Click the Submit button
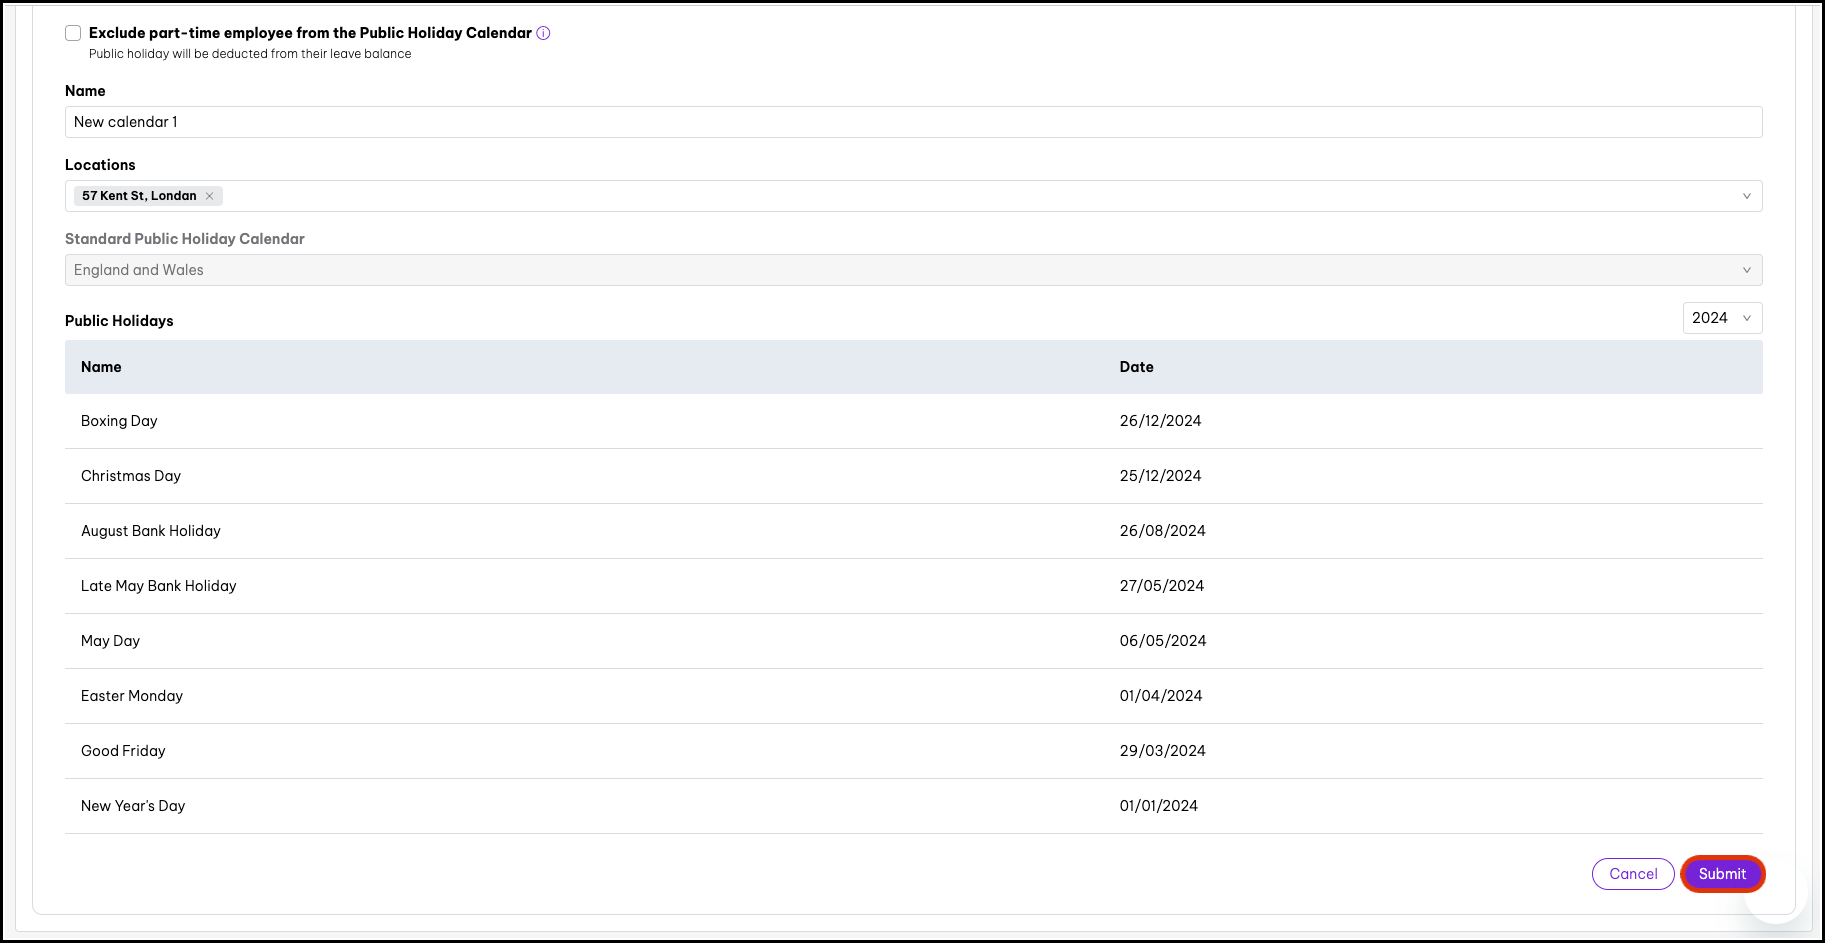Viewport: 1825px width, 943px height. tap(1722, 874)
